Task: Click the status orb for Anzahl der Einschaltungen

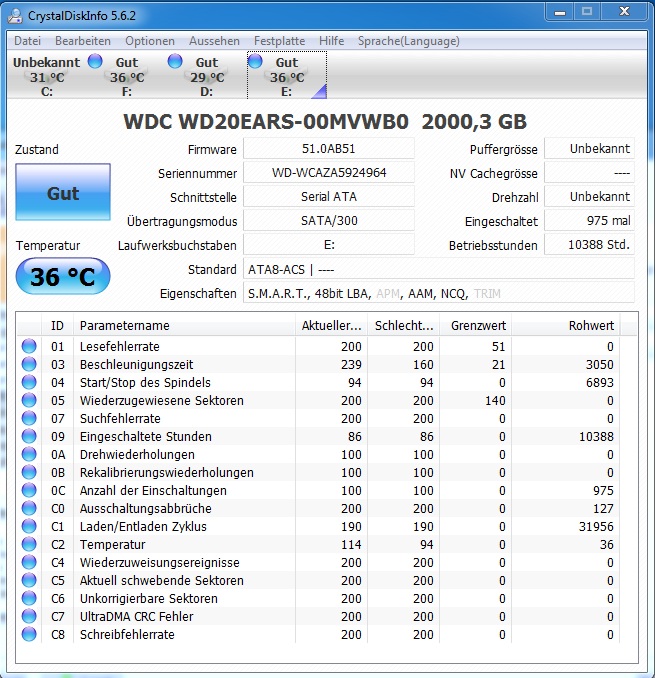Action: coord(29,490)
